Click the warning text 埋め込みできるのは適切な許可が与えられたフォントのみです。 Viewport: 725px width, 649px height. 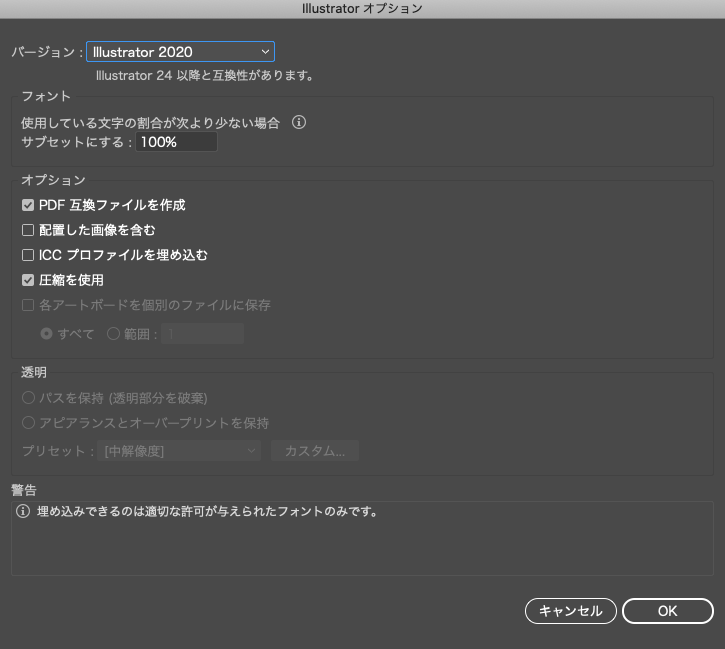tap(208, 511)
